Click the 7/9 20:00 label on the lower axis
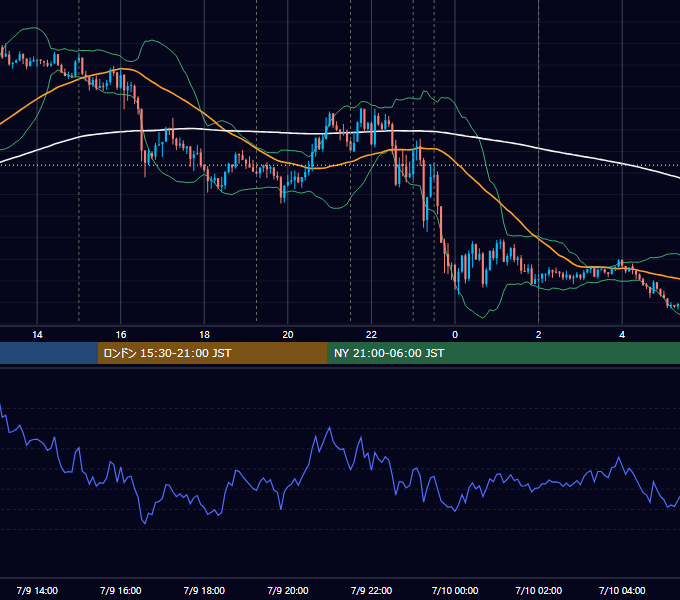 pos(288,590)
